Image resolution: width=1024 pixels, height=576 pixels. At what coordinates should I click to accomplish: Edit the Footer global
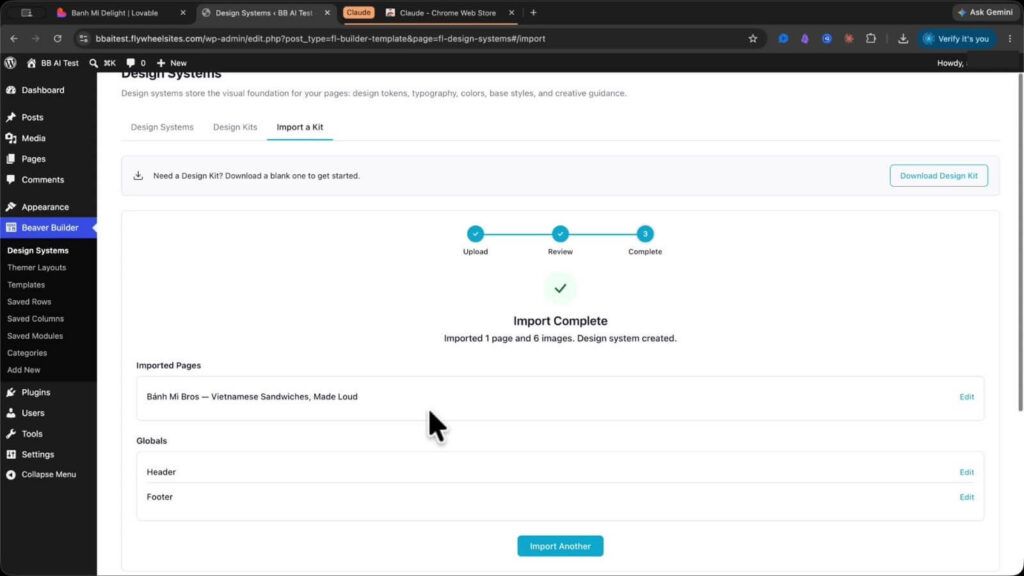pyautogui.click(x=967, y=497)
